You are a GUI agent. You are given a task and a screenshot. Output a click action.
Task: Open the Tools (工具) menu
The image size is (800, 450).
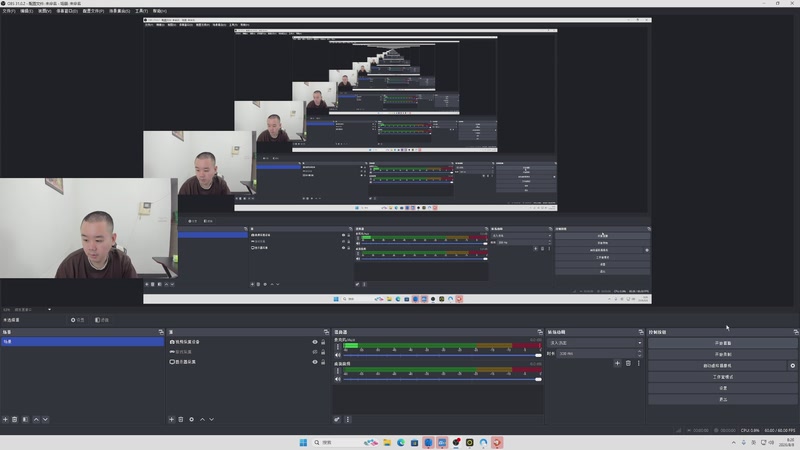click(x=141, y=11)
